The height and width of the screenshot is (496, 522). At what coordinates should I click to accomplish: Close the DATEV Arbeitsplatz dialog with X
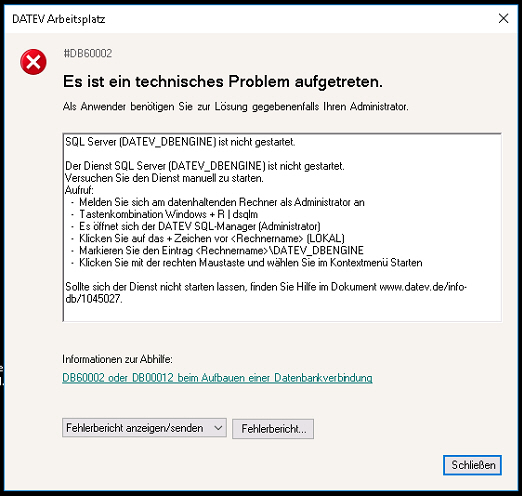point(503,18)
